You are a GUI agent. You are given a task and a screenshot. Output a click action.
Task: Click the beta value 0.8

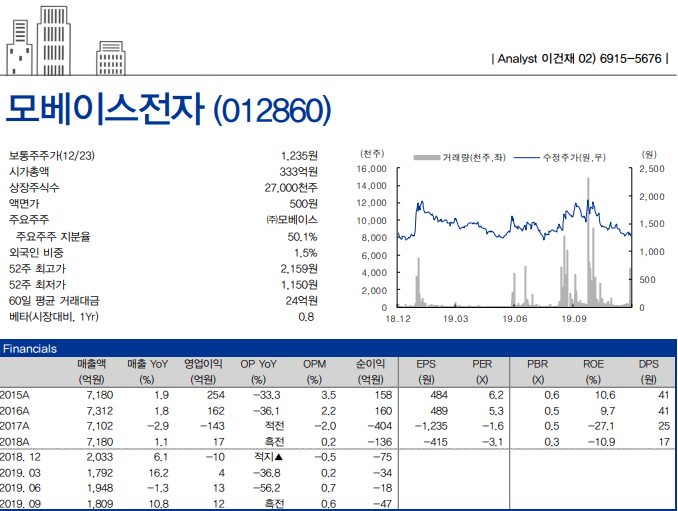(x=306, y=317)
